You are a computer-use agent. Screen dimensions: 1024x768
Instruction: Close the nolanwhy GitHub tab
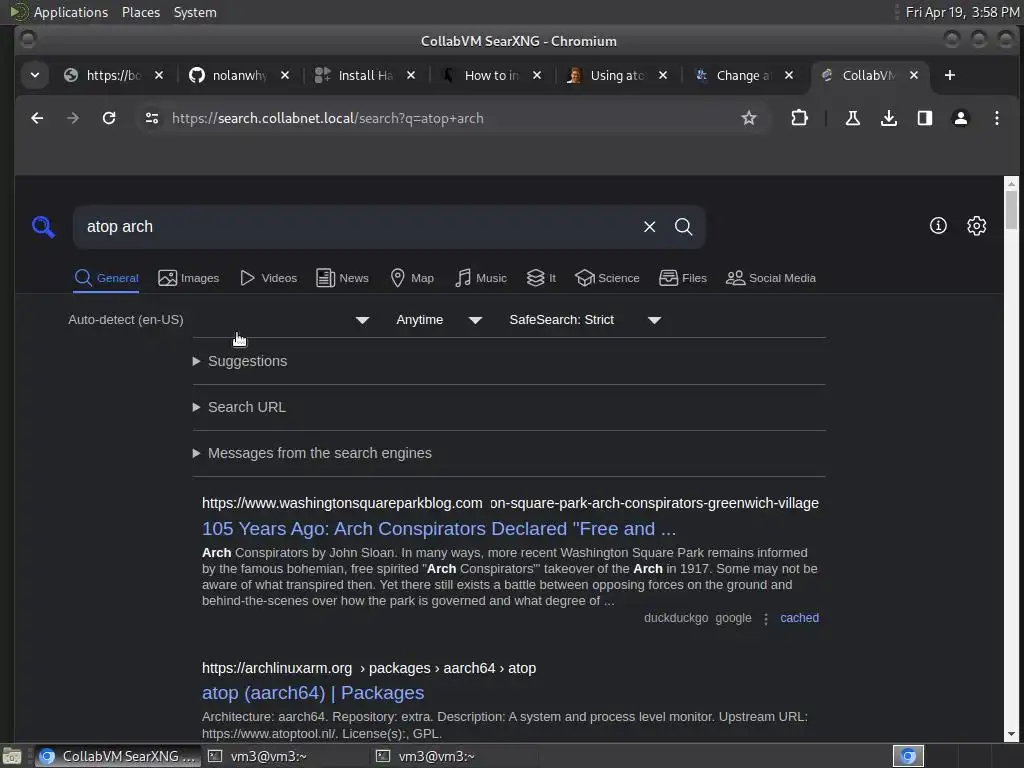(285, 76)
